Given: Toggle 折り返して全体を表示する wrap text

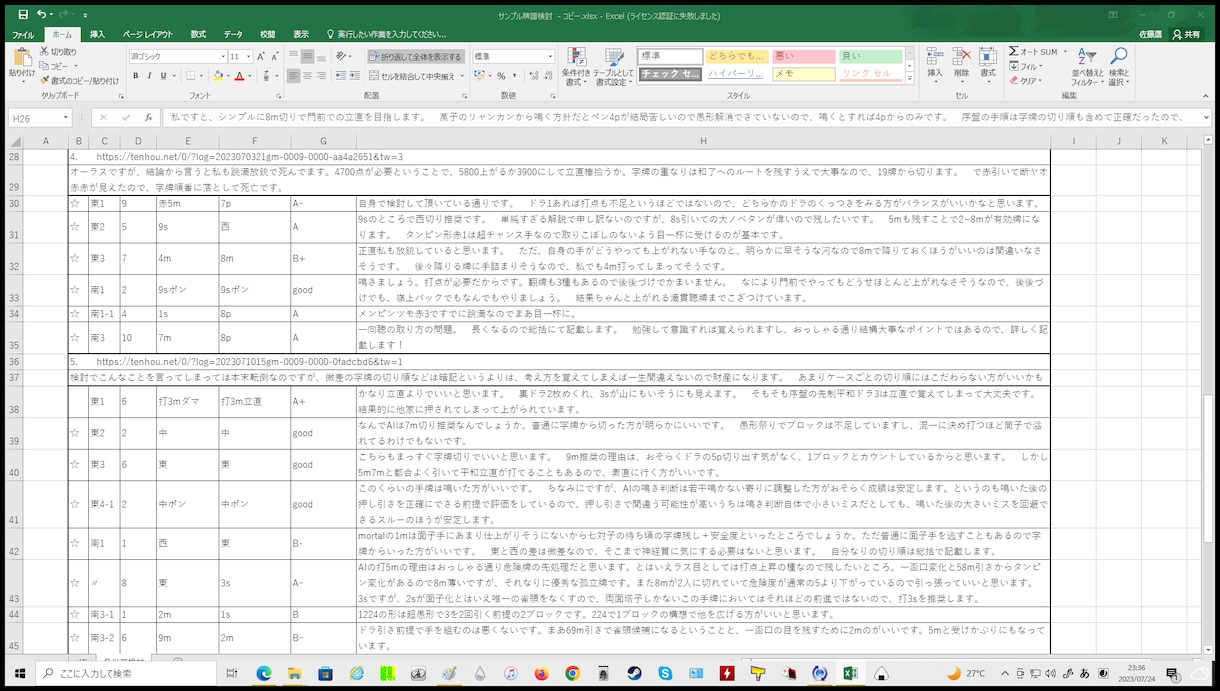Looking at the screenshot, I should (x=415, y=57).
